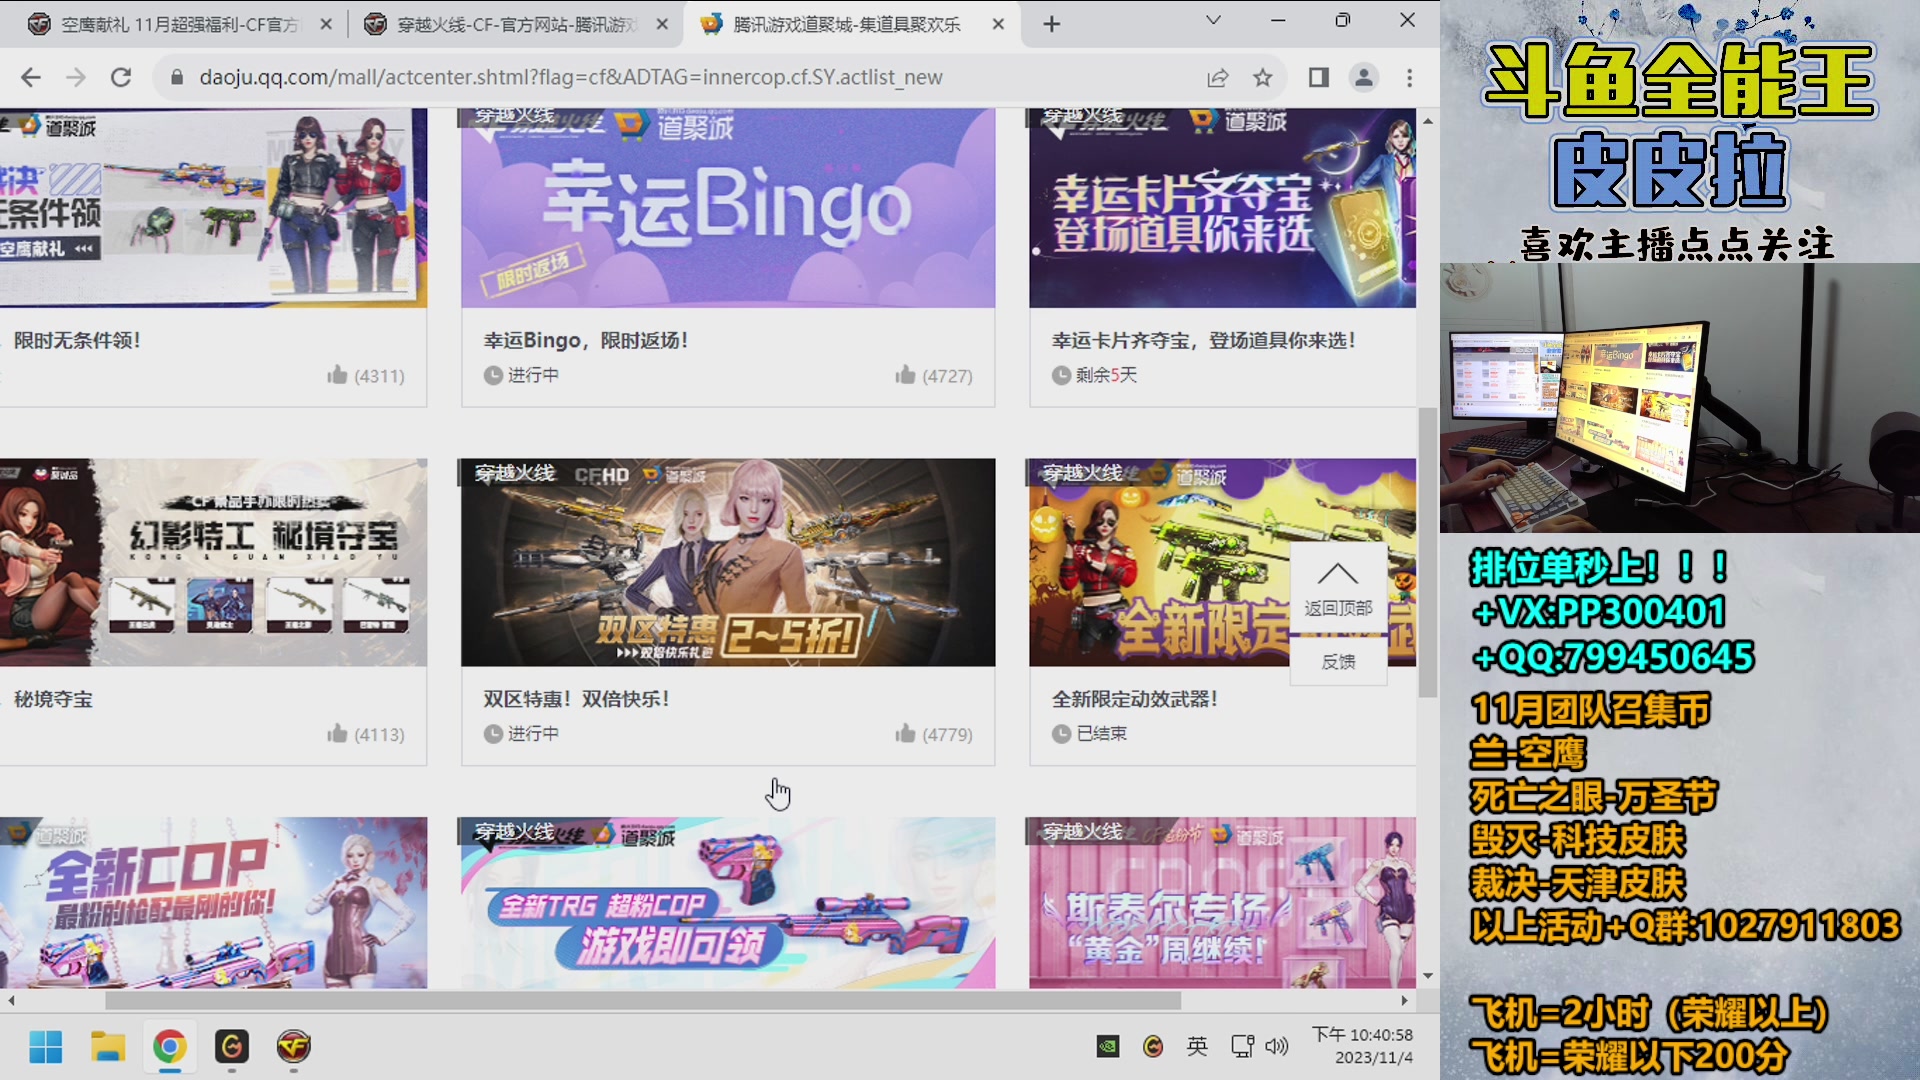The height and width of the screenshot is (1080, 1920).
Task: Open Chrome's side panel icon
Action: pos(1317,77)
